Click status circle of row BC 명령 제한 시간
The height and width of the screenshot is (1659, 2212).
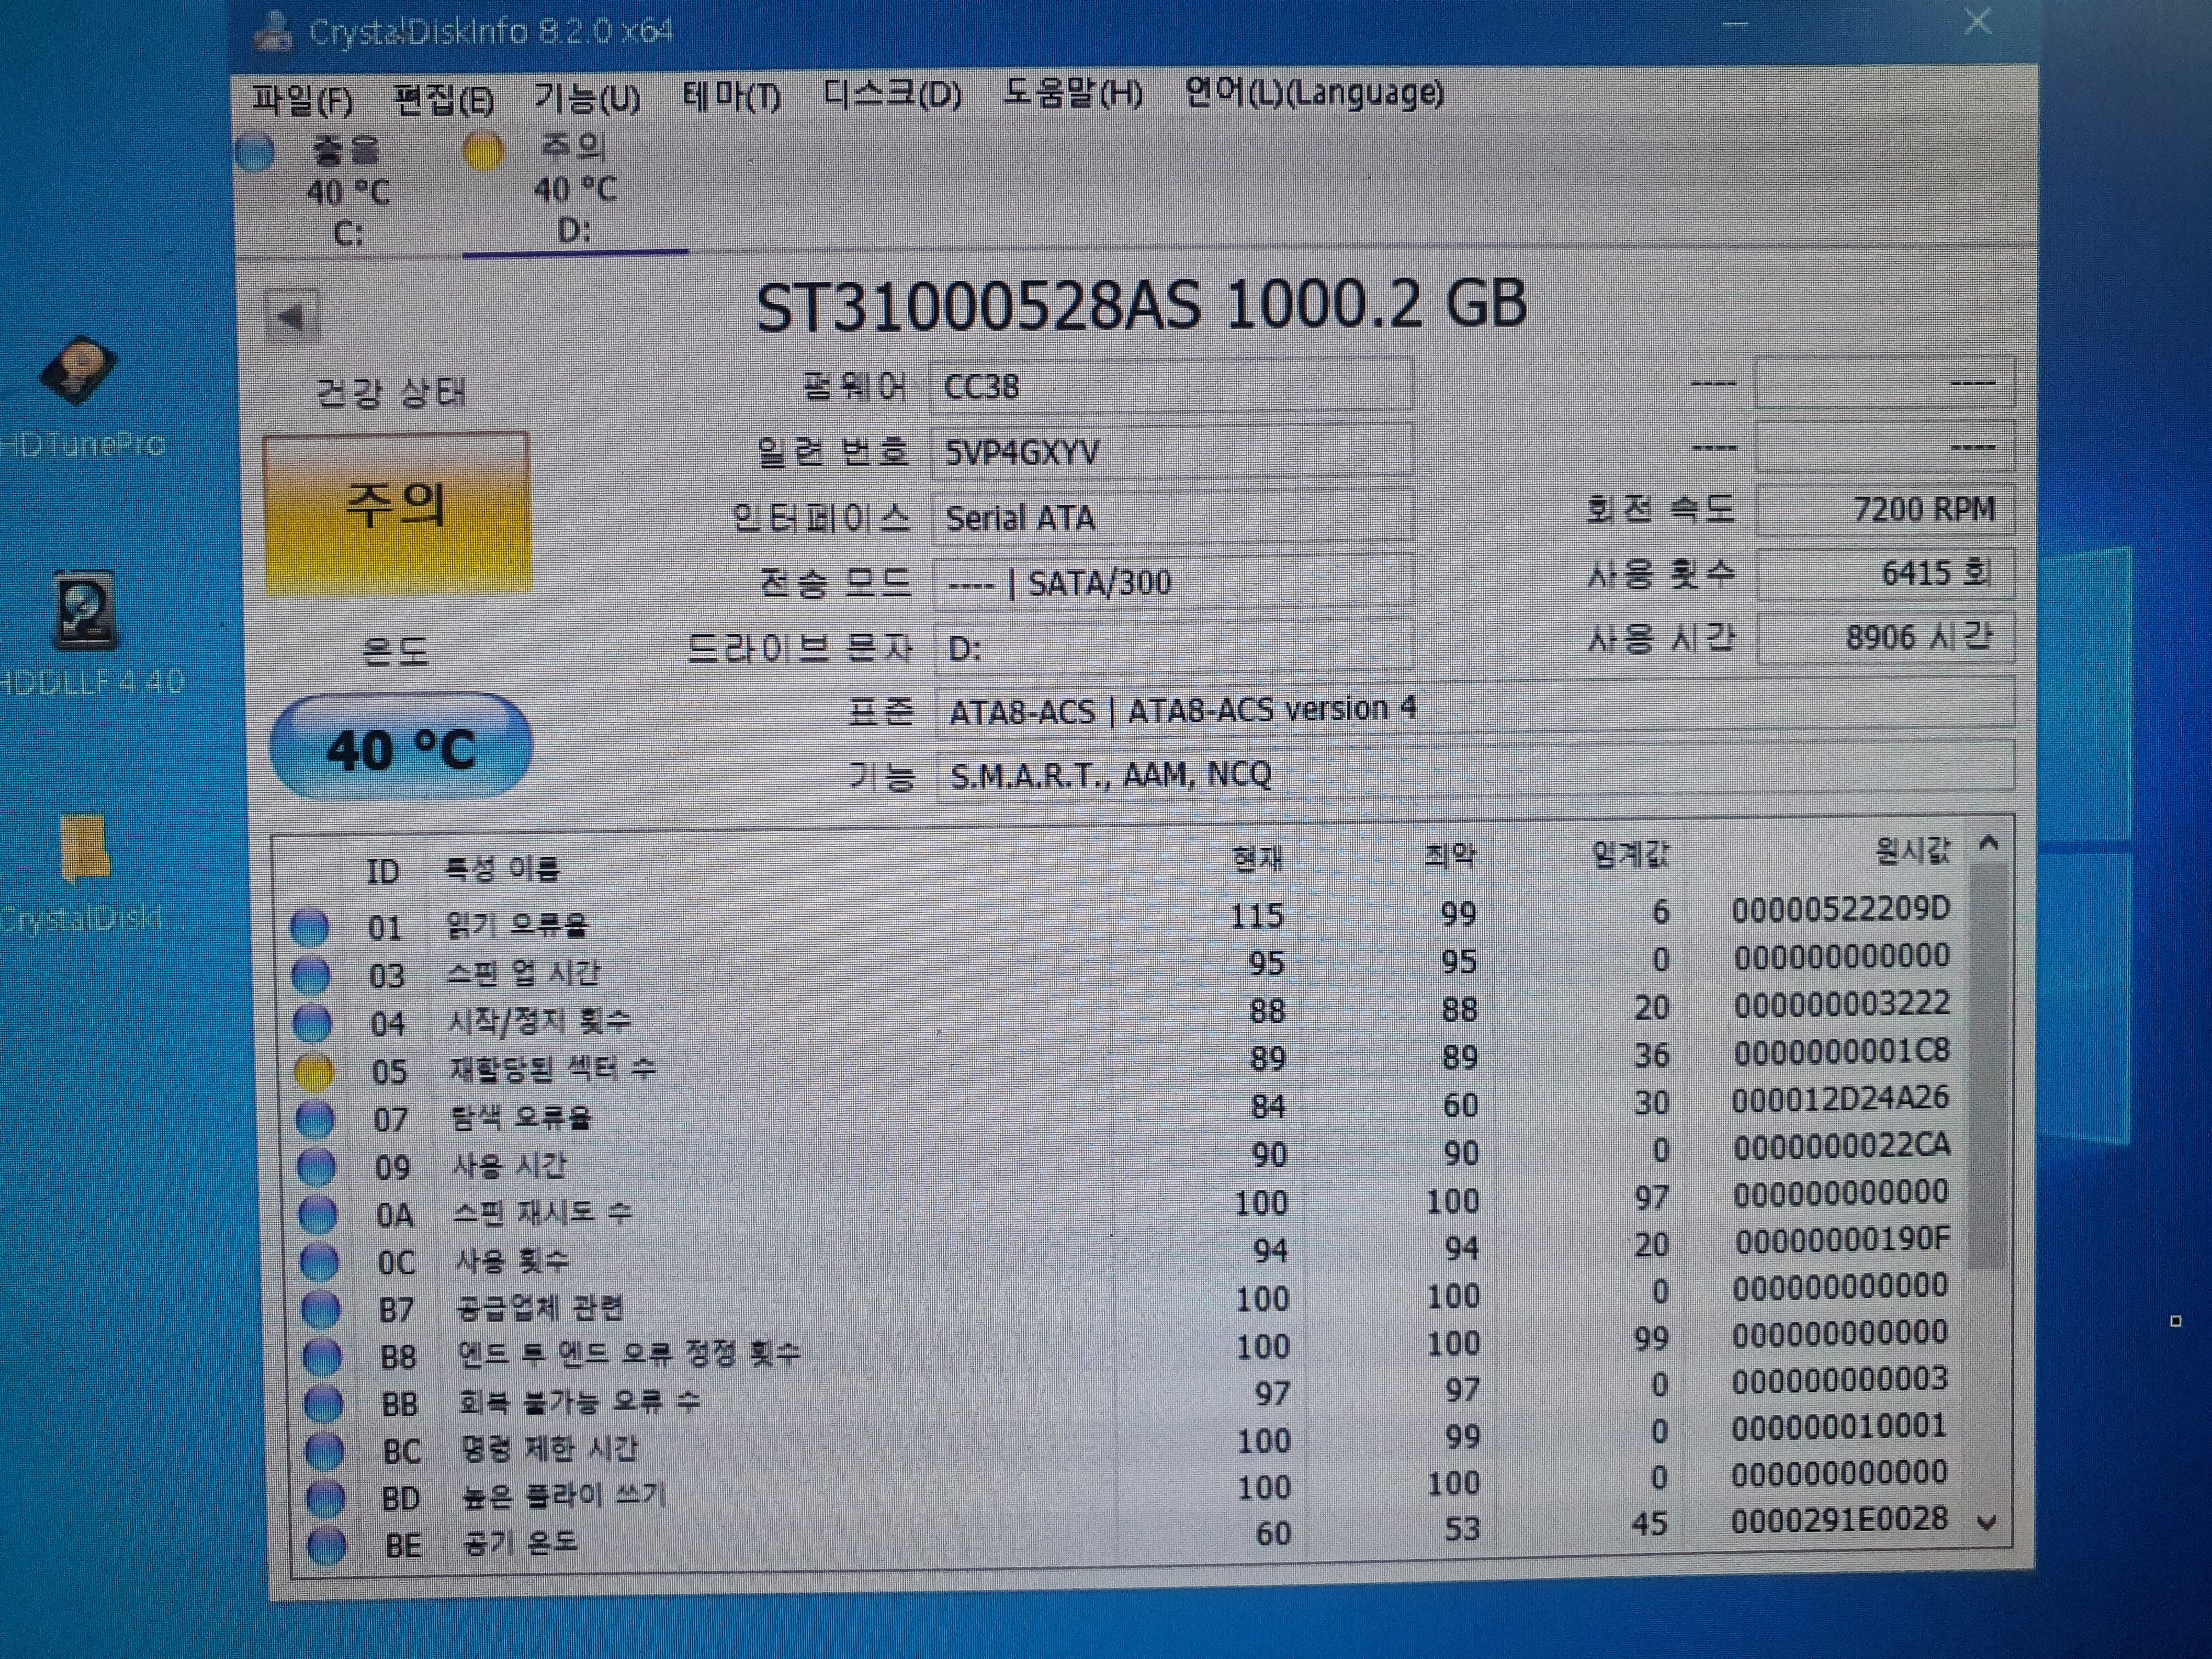coord(324,1451)
